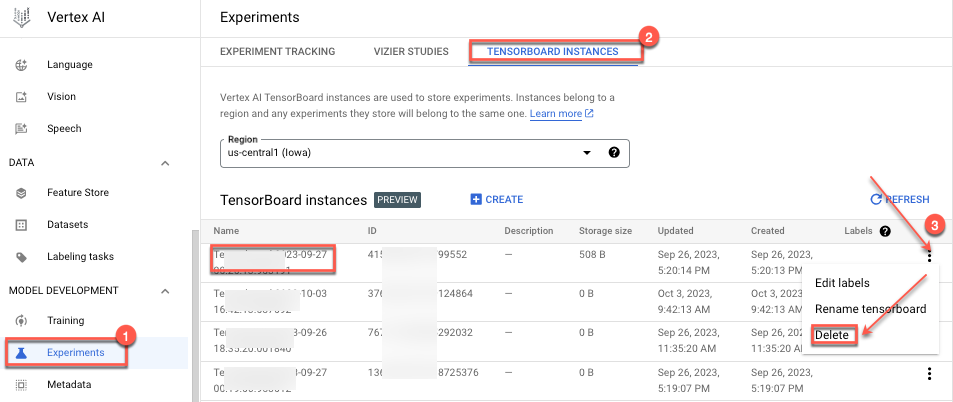Select Rename tensorboard from context menu
Image resolution: width=953 pixels, height=402 pixels.
(x=870, y=309)
